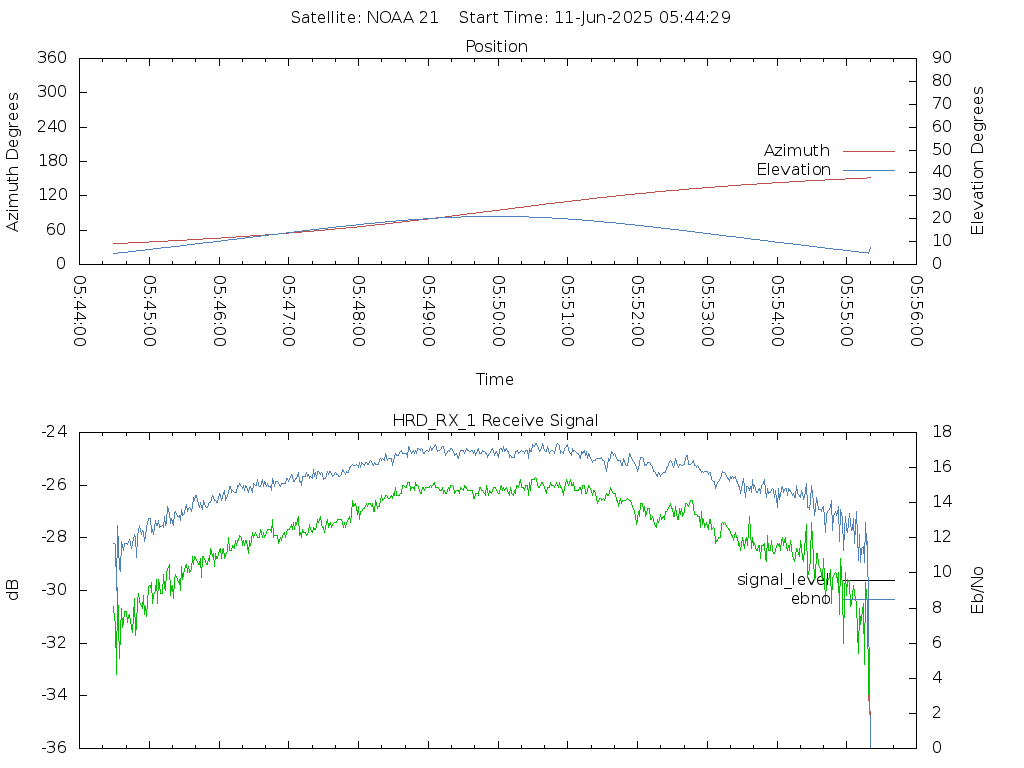Click the 16 Eb/No axis value

point(942,467)
